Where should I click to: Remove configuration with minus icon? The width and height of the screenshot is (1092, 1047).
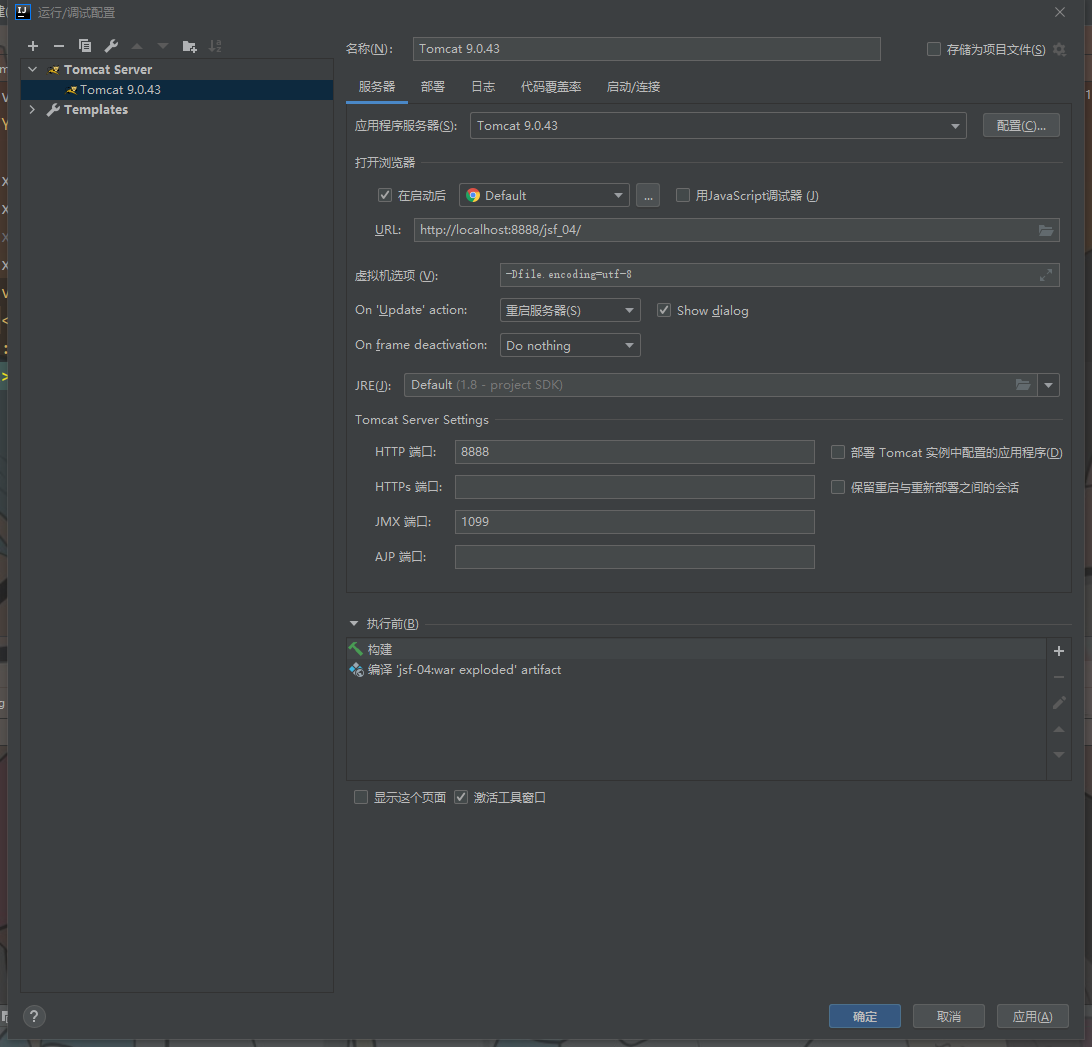[x=58, y=46]
